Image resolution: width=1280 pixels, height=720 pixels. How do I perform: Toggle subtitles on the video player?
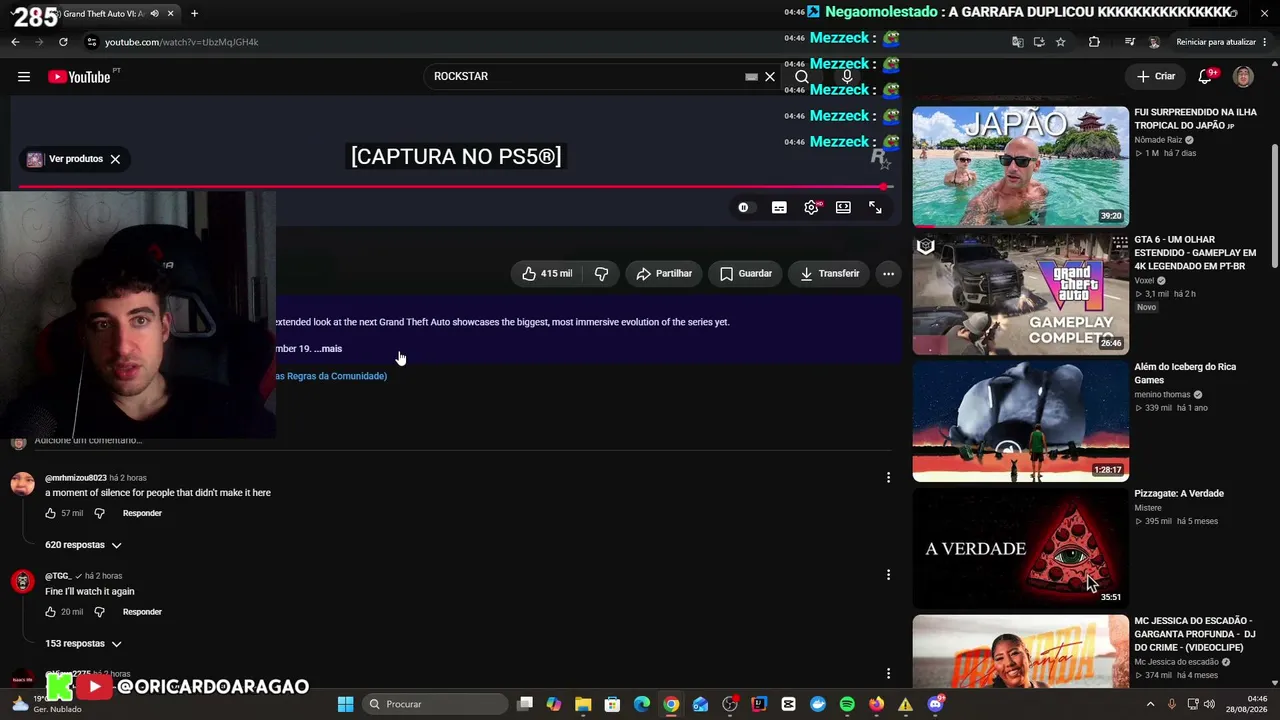(x=779, y=207)
